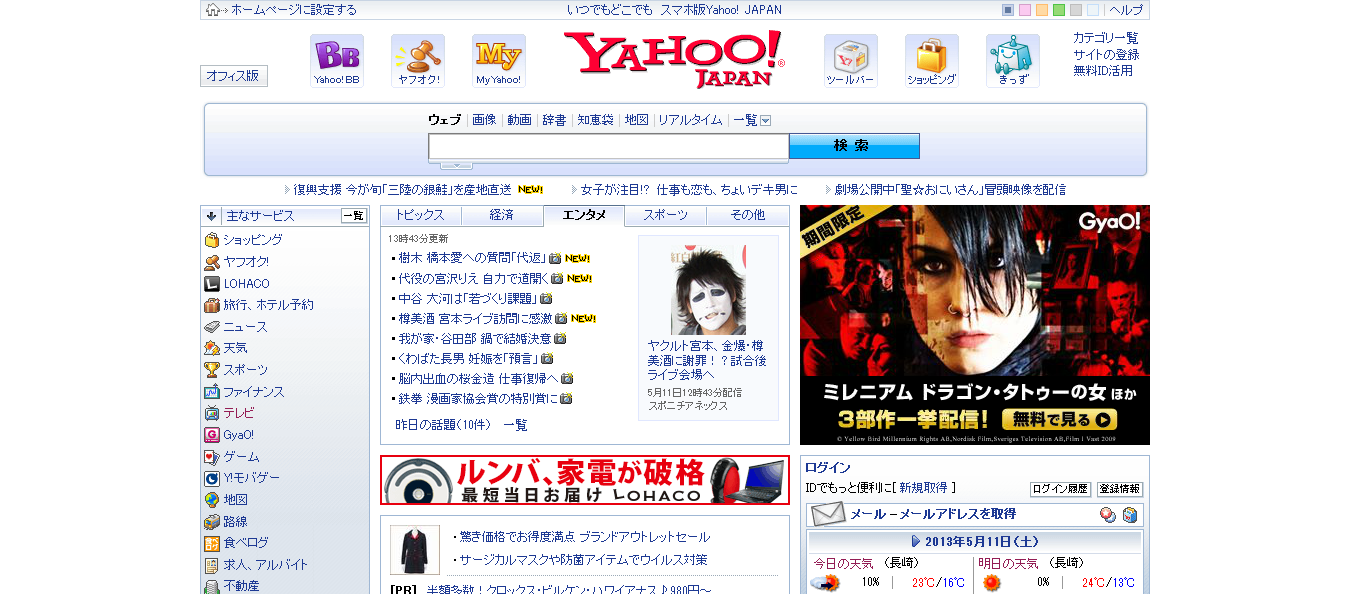The height and width of the screenshot is (594, 1349).
Task: Click the 検索 search button
Action: pyautogui.click(x=854, y=146)
